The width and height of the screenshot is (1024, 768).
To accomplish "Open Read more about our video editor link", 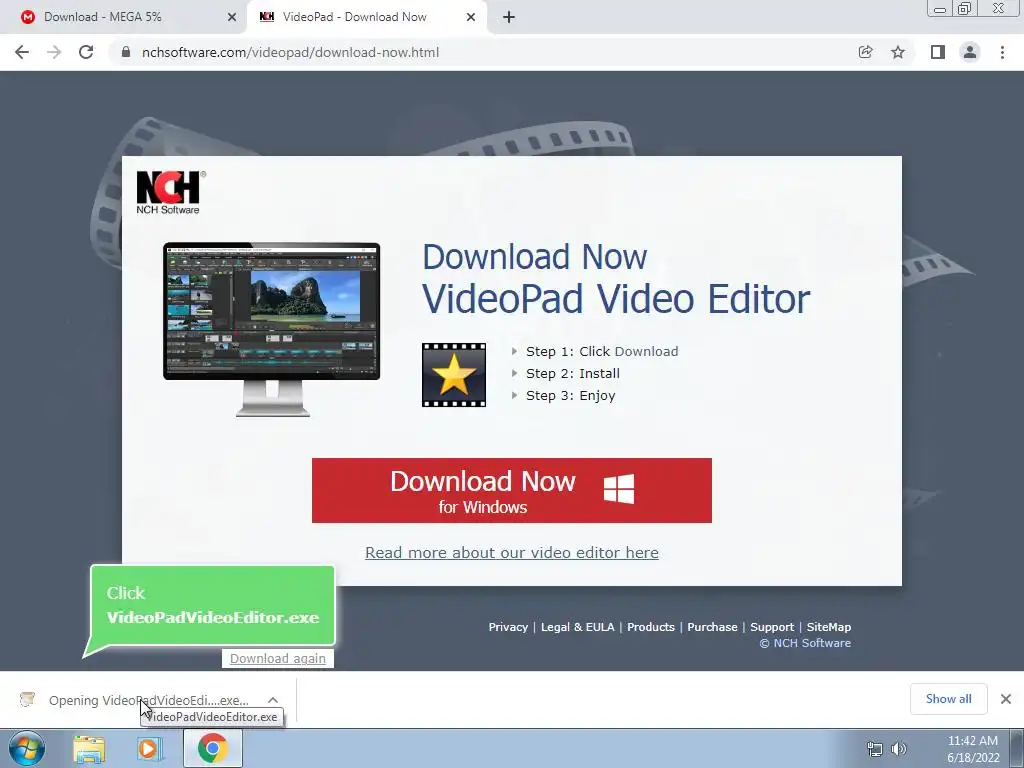I will (512, 552).
